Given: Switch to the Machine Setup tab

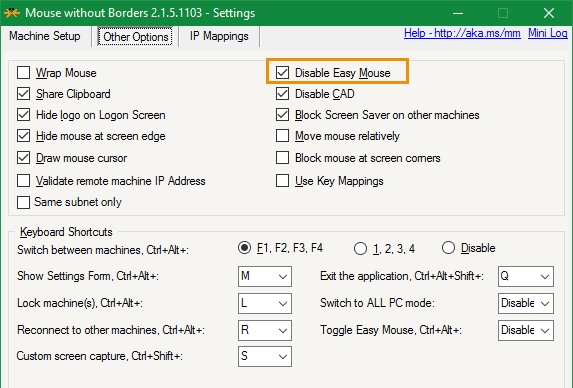Looking at the screenshot, I should point(45,36).
